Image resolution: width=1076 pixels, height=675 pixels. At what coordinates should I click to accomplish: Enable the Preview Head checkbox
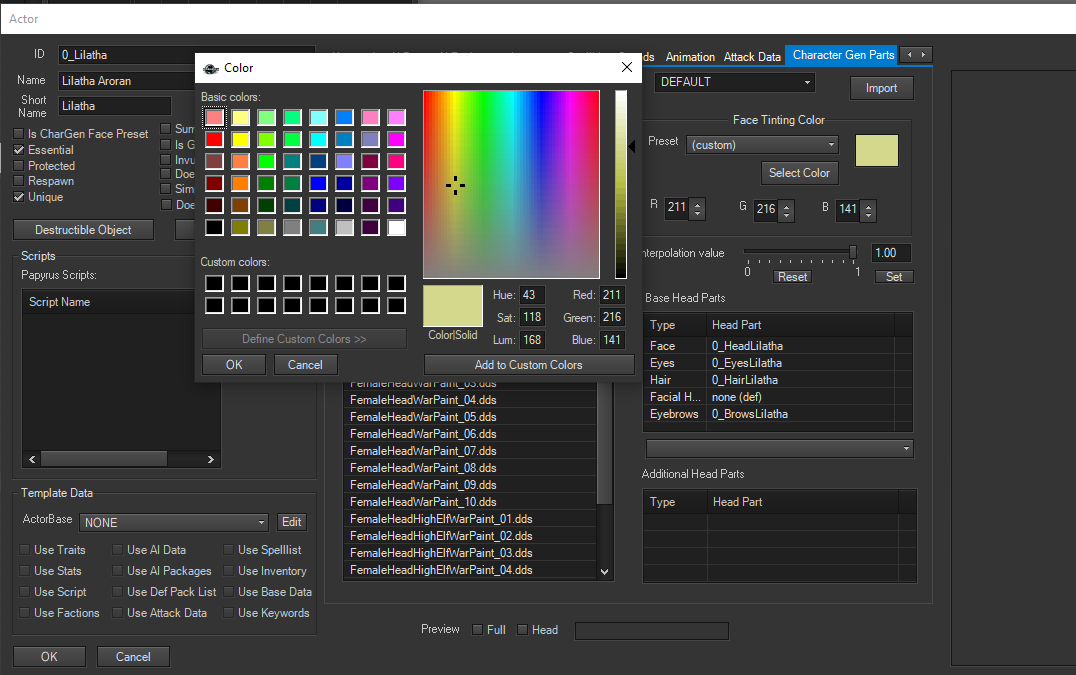(522, 630)
